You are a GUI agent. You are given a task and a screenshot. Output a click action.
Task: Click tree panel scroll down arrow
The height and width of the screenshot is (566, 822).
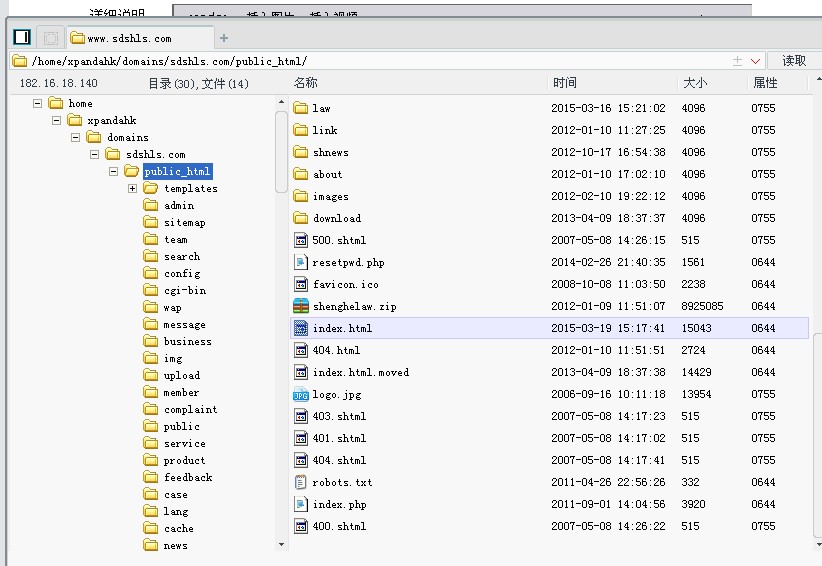(282, 545)
